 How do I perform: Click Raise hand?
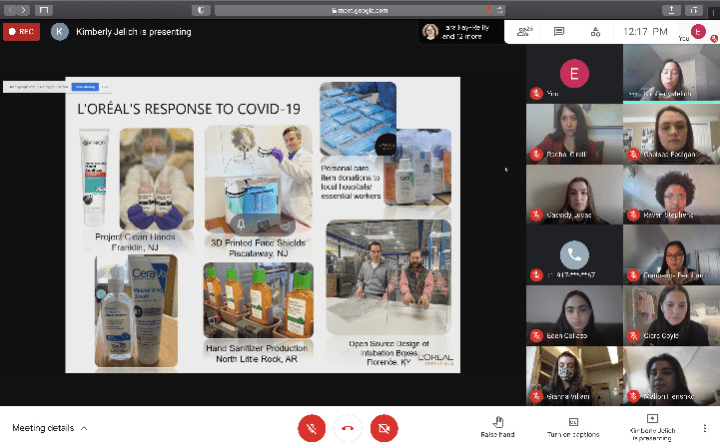click(498, 426)
